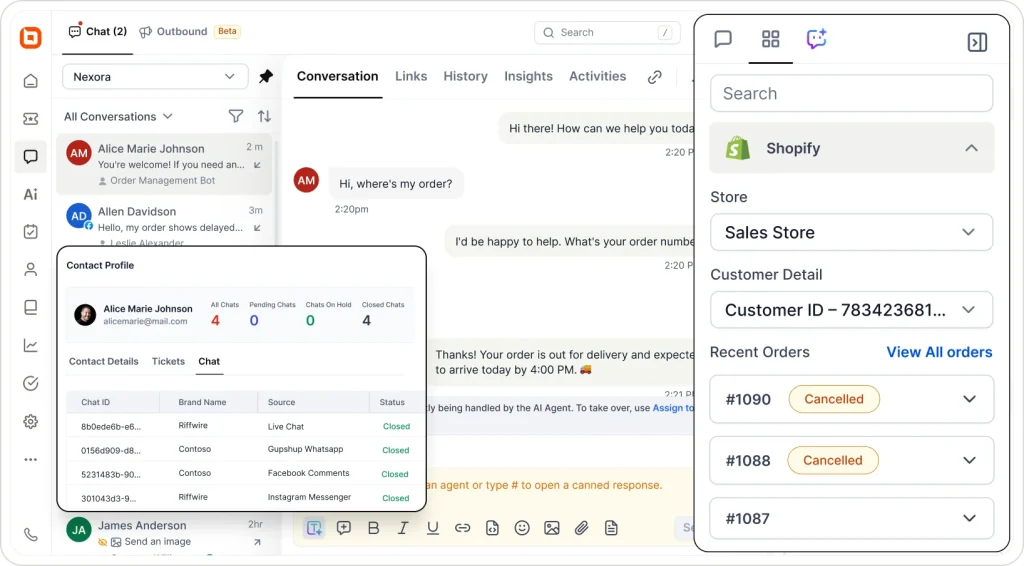Collapse the Shopify section
This screenshot has height=566, width=1024.
click(x=971, y=148)
